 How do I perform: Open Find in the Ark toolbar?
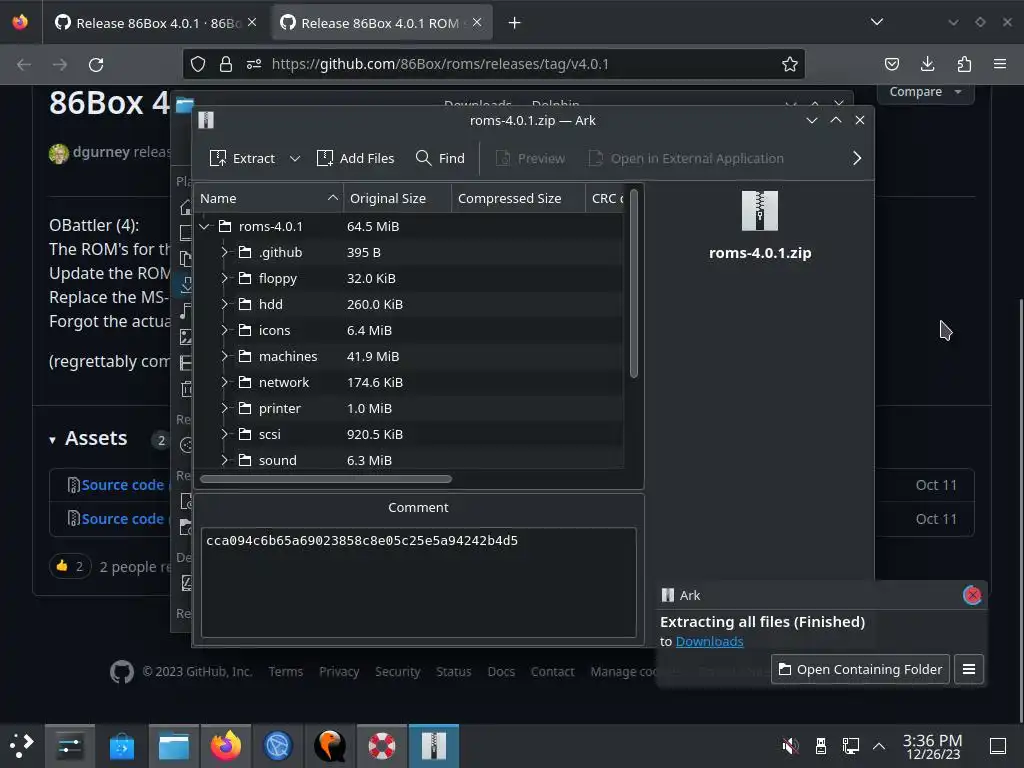coord(440,158)
